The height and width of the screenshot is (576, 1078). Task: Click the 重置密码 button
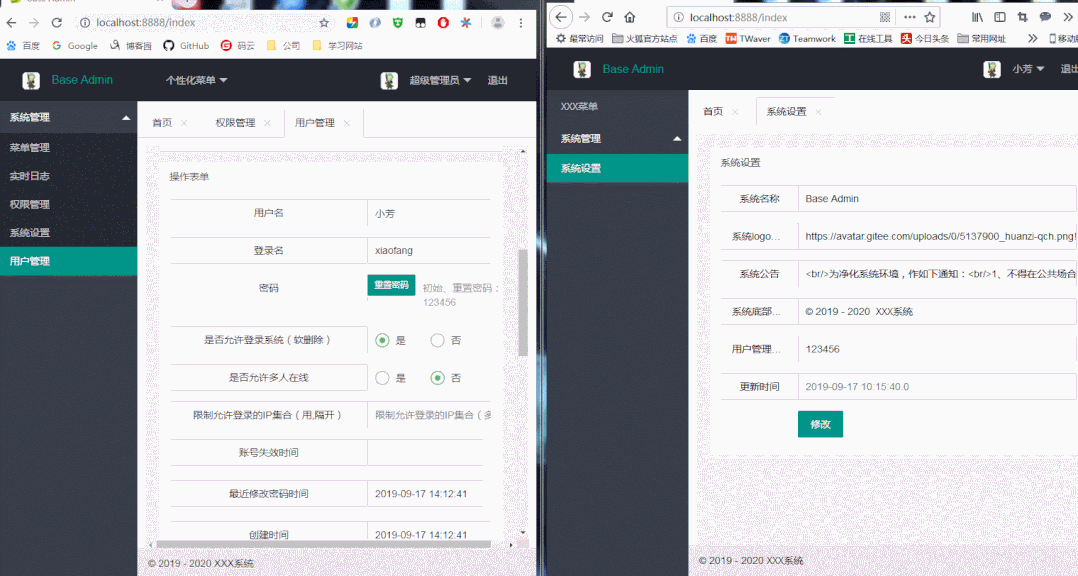pos(391,285)
